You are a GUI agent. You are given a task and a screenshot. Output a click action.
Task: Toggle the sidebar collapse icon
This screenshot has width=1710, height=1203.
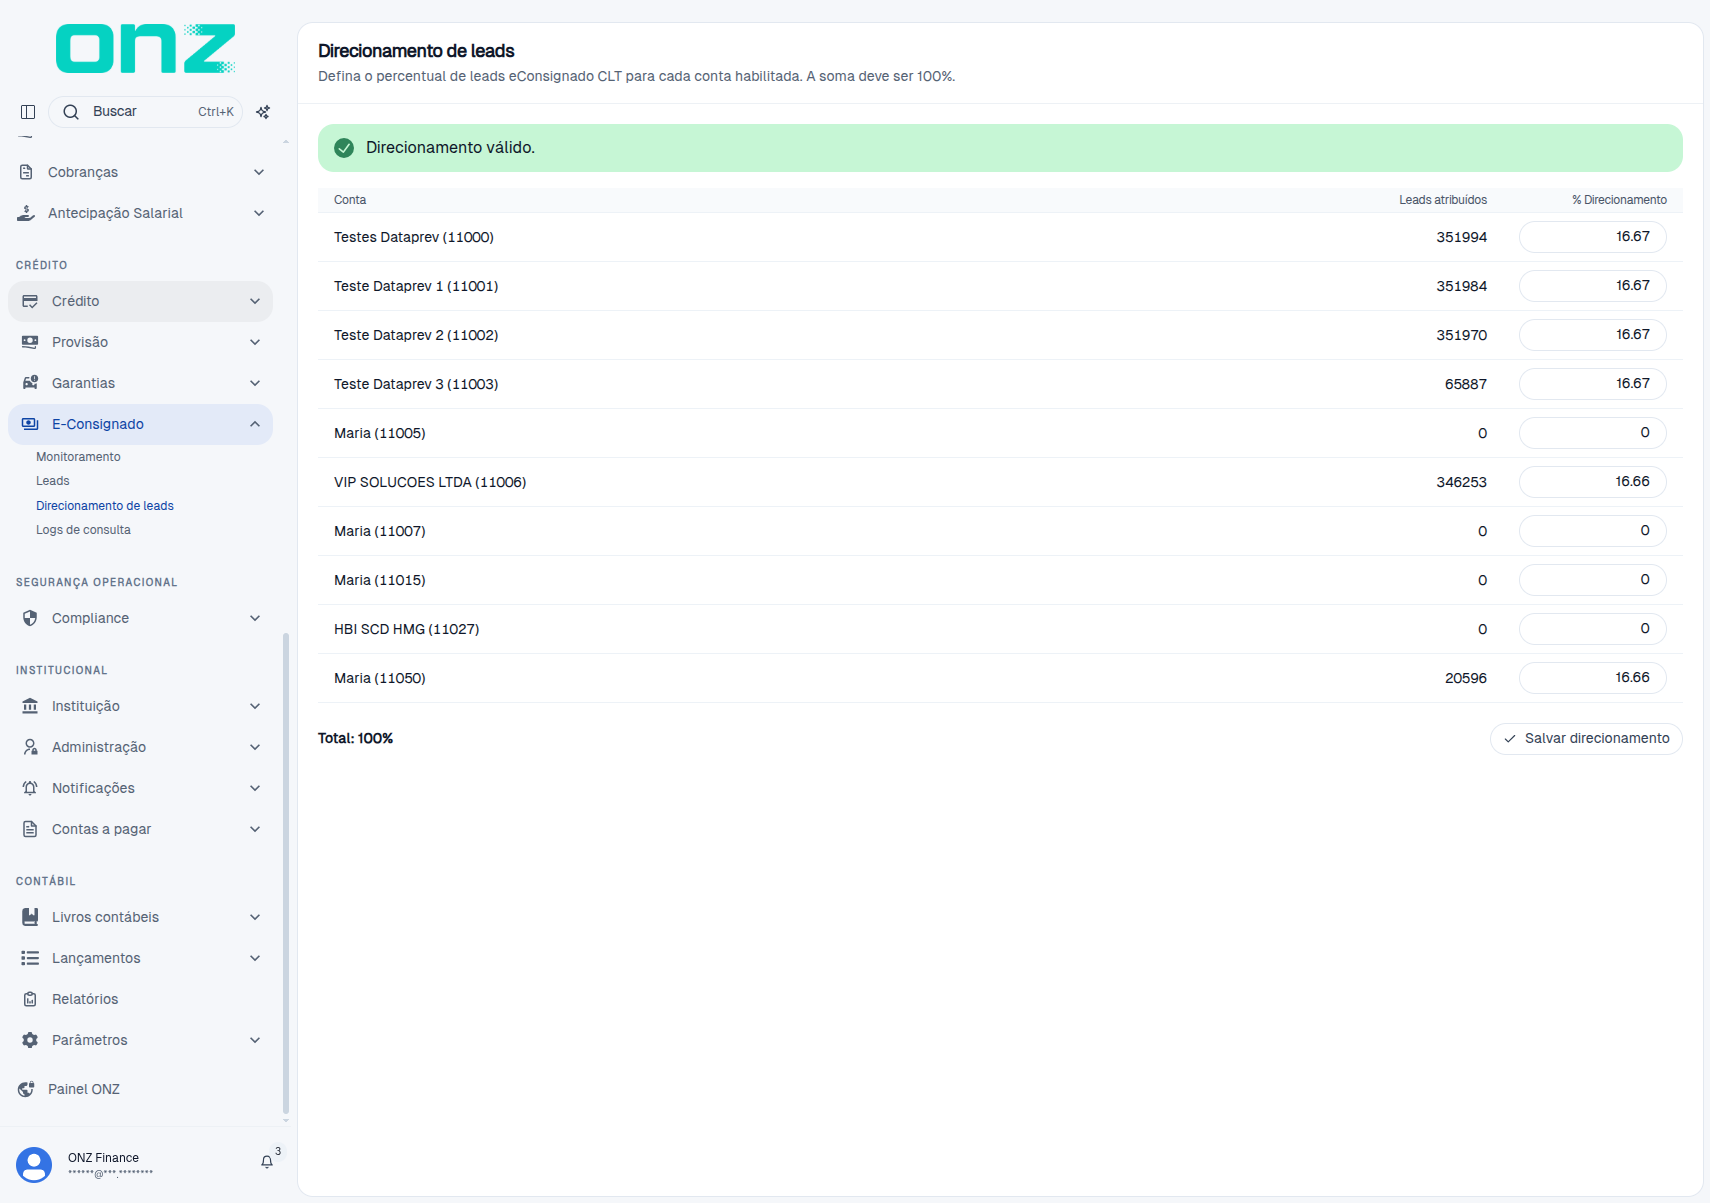pyautogui.click(x=28, y=112)
